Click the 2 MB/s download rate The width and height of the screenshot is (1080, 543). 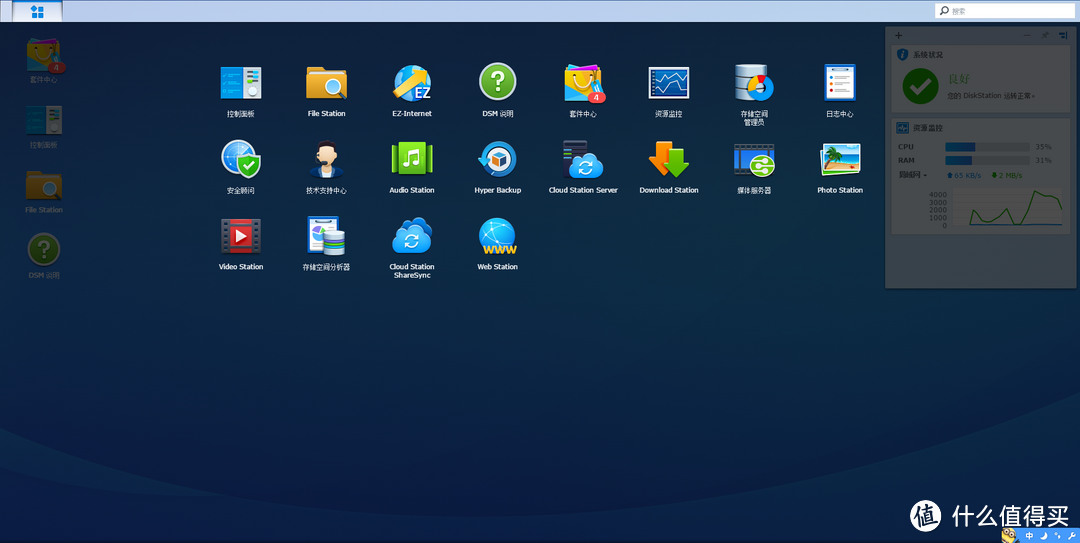click(1006, 175)
